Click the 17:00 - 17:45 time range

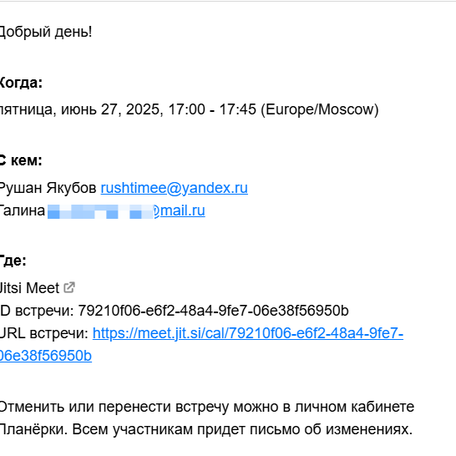tap(212, 109)
